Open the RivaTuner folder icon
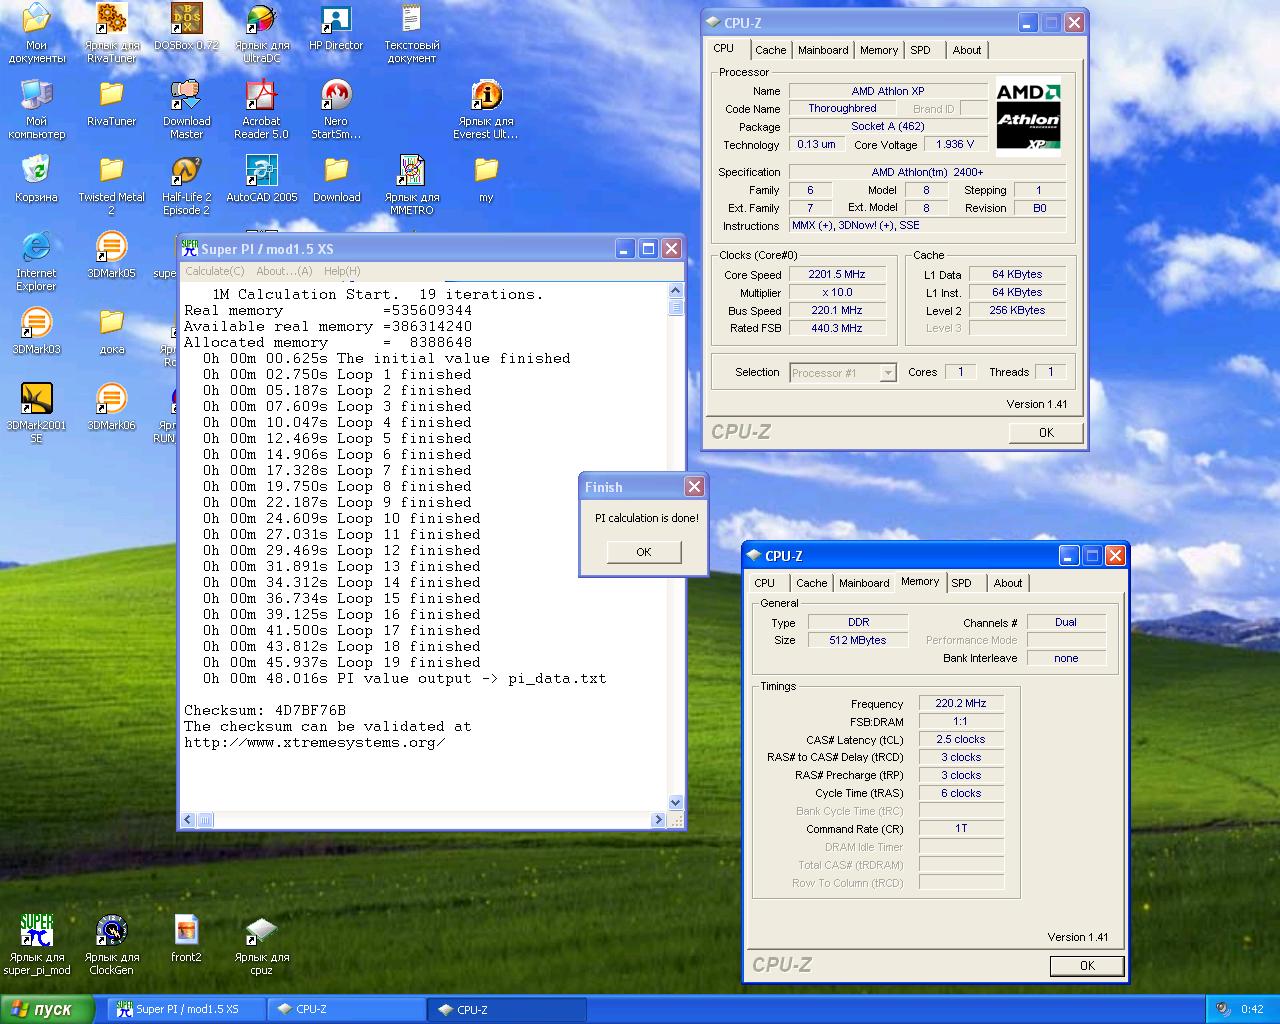The image size is (1280, 1024). click(x=111, y=95)
